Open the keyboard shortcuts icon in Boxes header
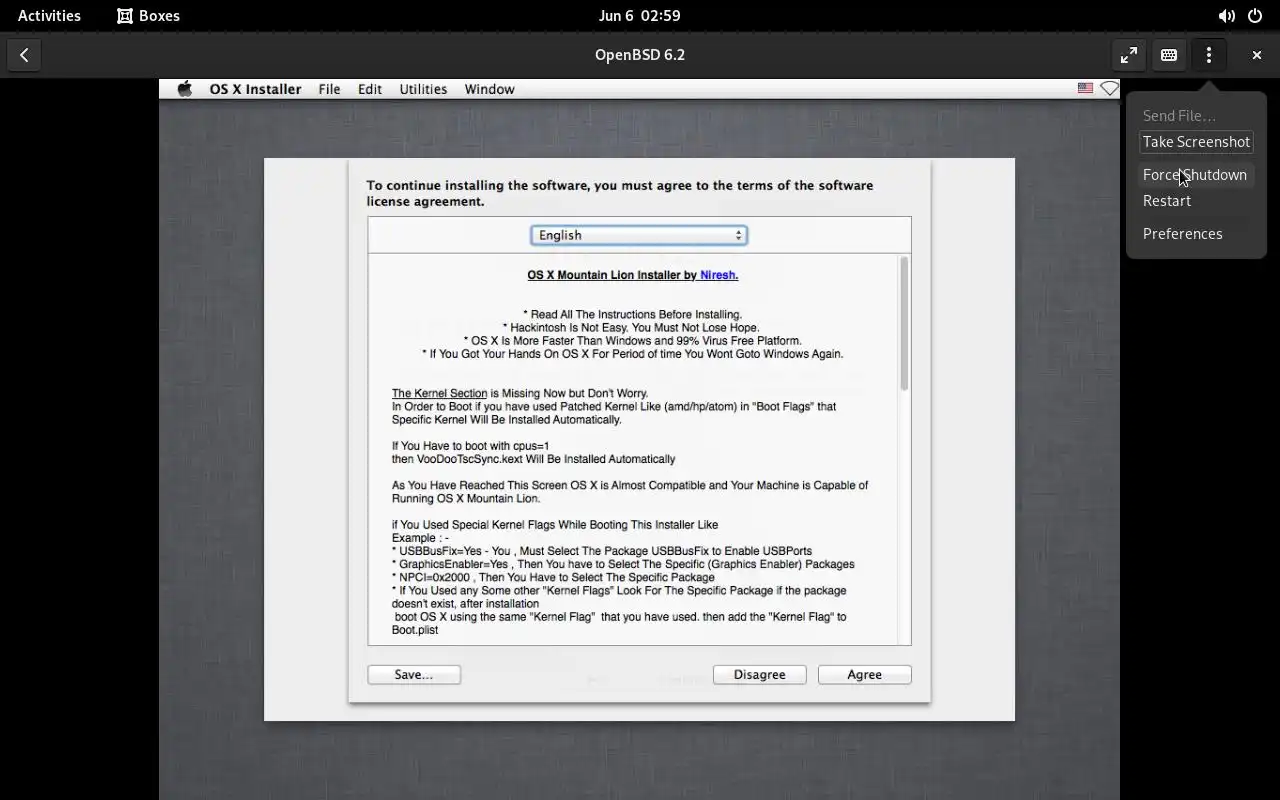This screenshot has width=1280, height=800. [1169, 55]
